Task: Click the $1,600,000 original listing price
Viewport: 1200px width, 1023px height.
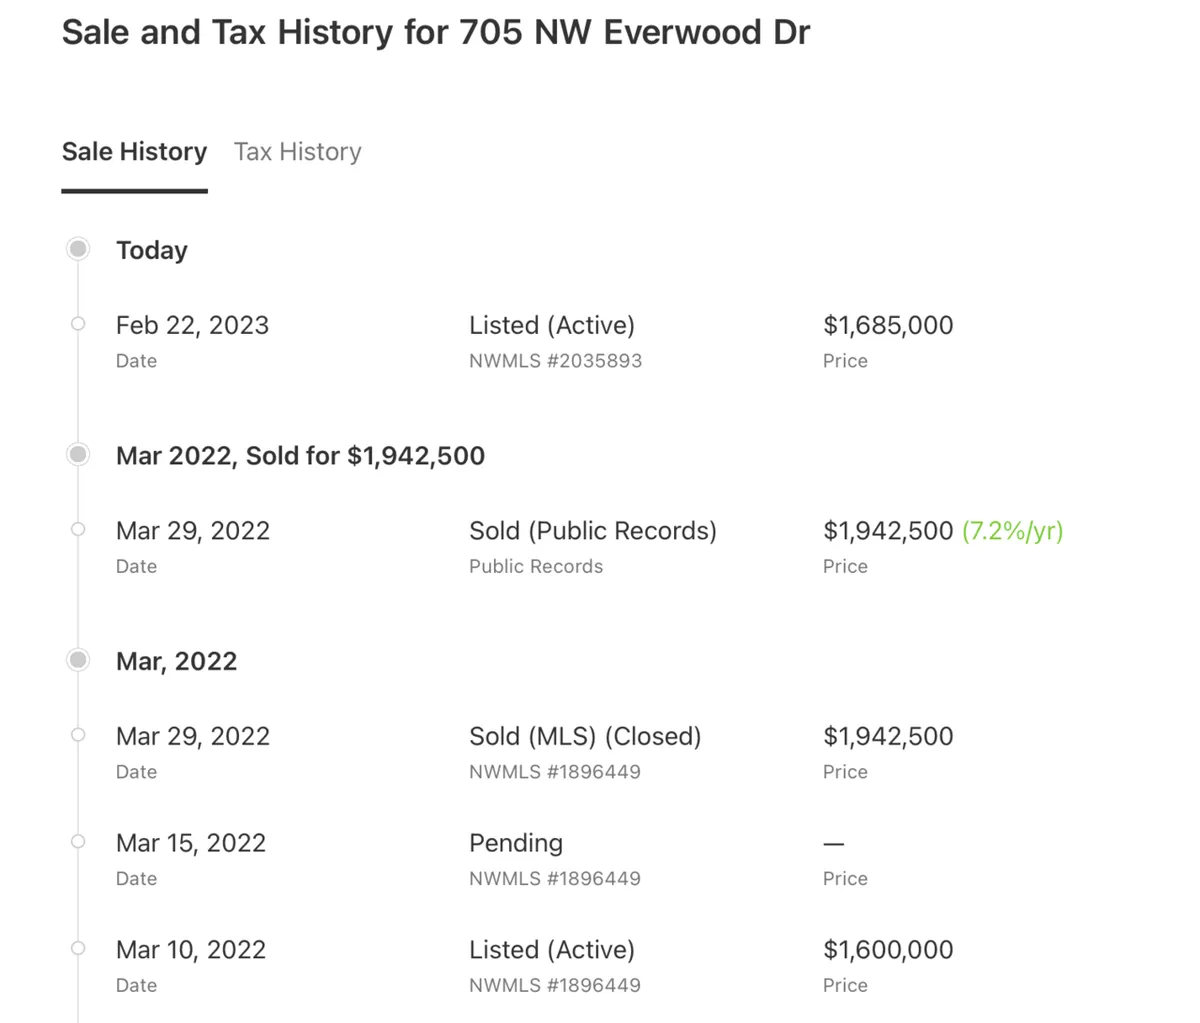Action: [x=888, y=950]
